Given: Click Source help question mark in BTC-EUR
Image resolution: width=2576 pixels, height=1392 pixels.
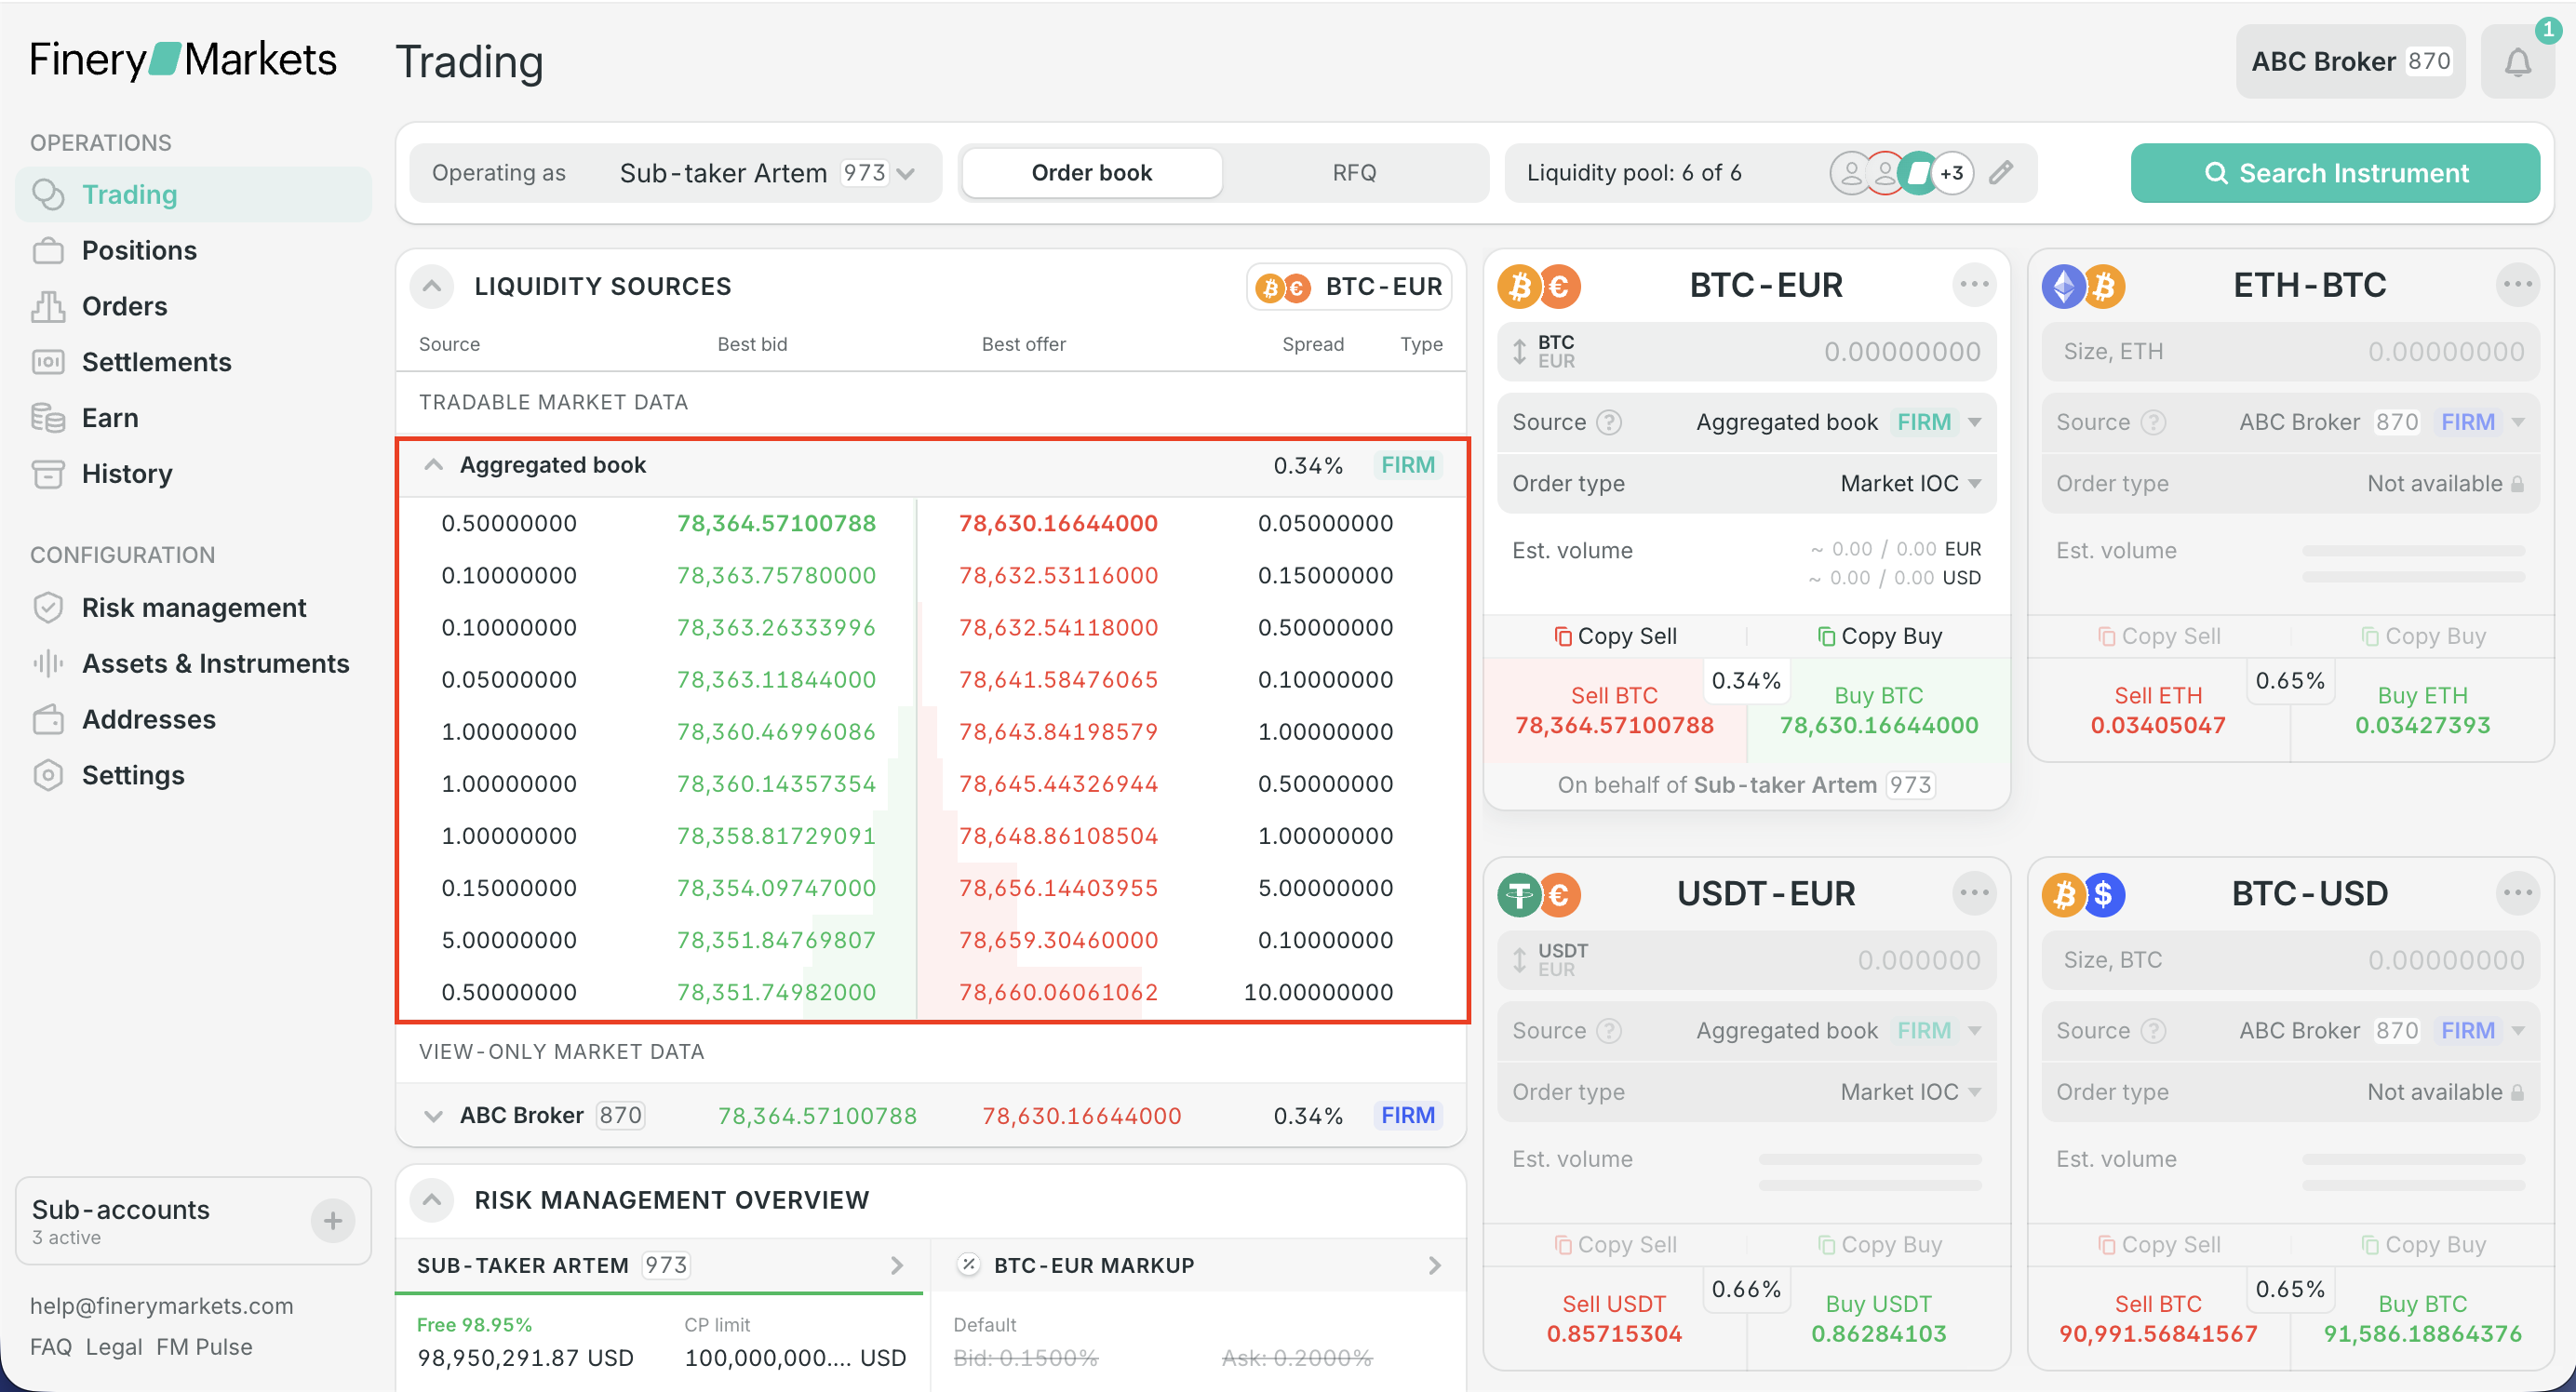Looking at the screenshot, I should 1608,422.
